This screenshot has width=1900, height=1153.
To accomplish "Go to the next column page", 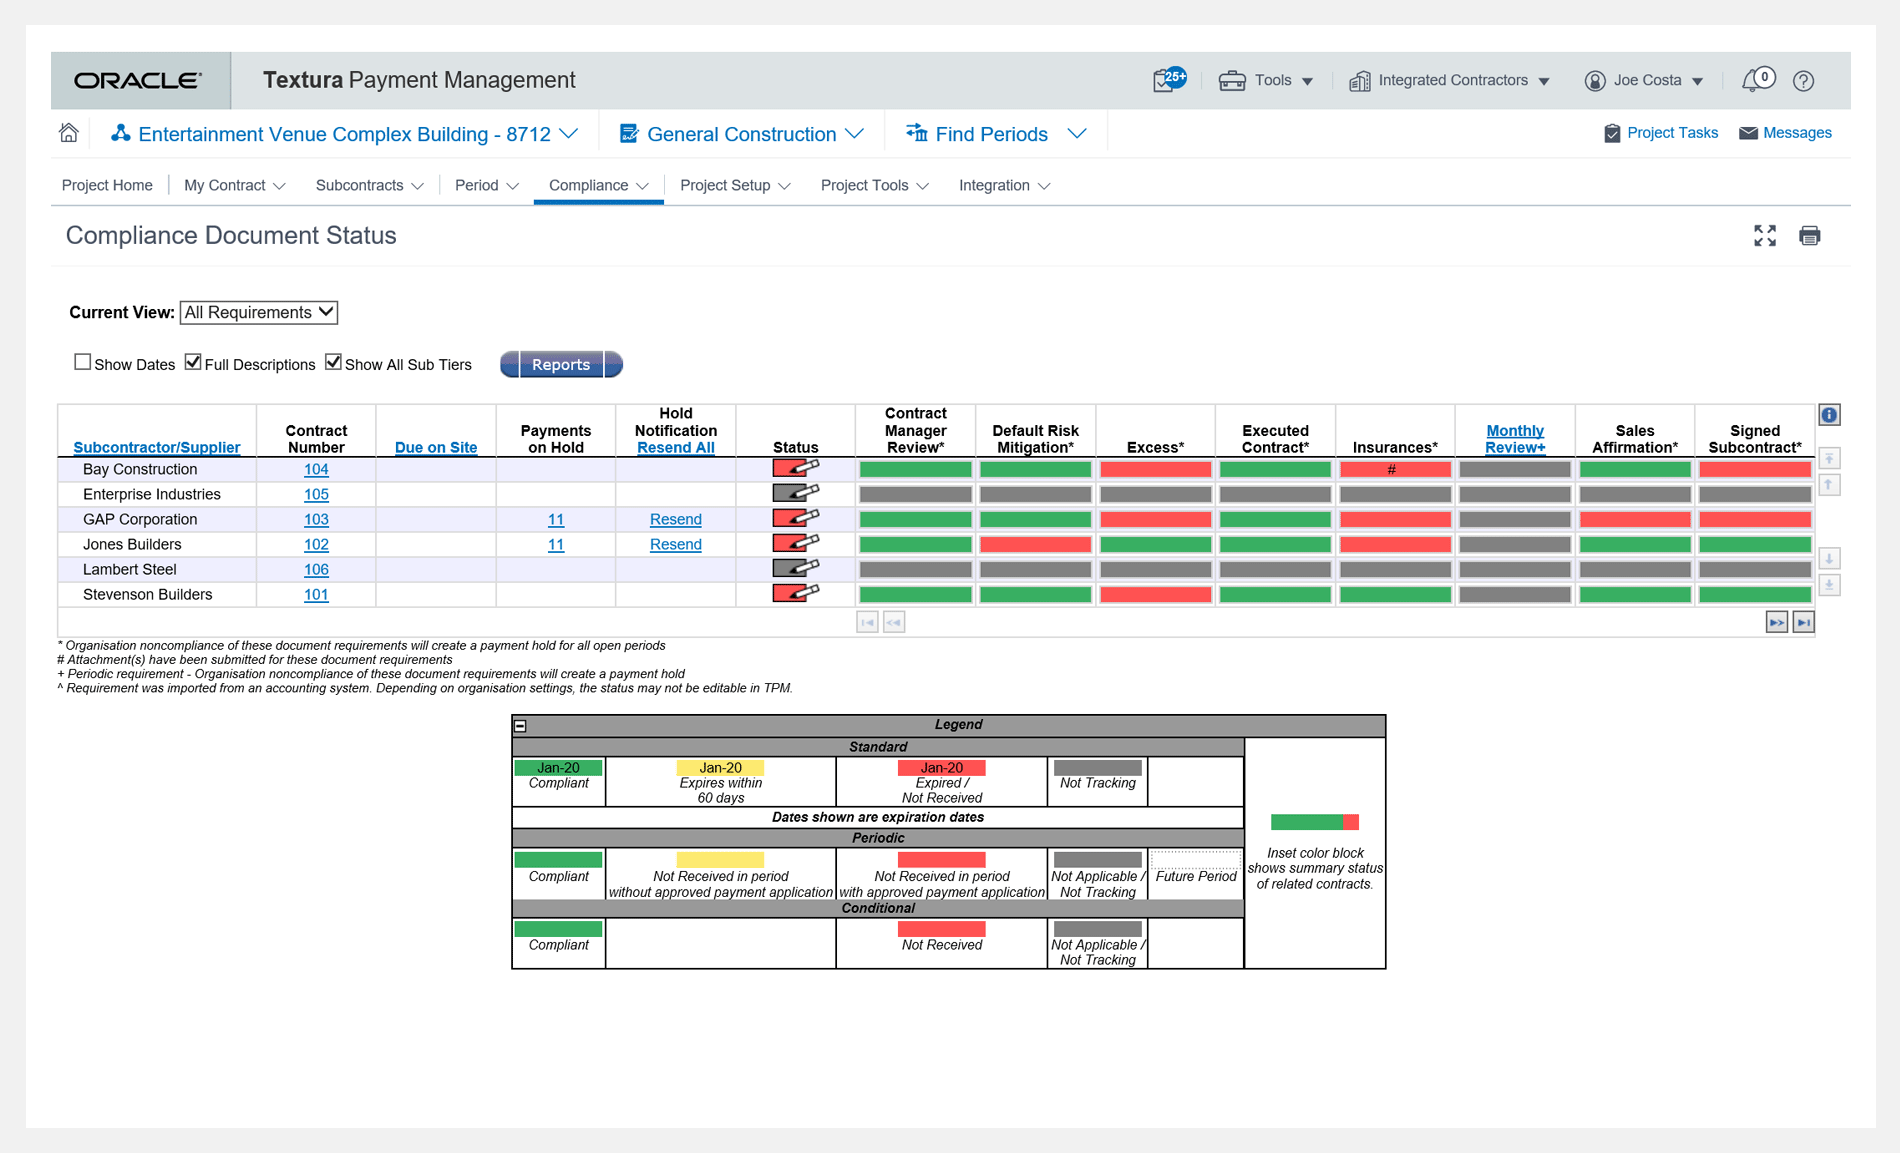I will point(1776,622).
